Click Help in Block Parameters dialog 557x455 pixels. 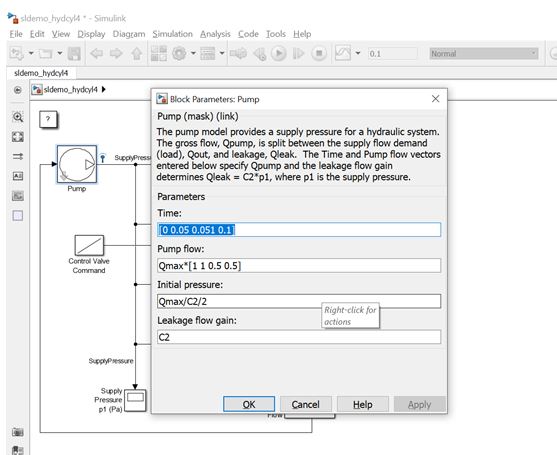pos(363,404)
